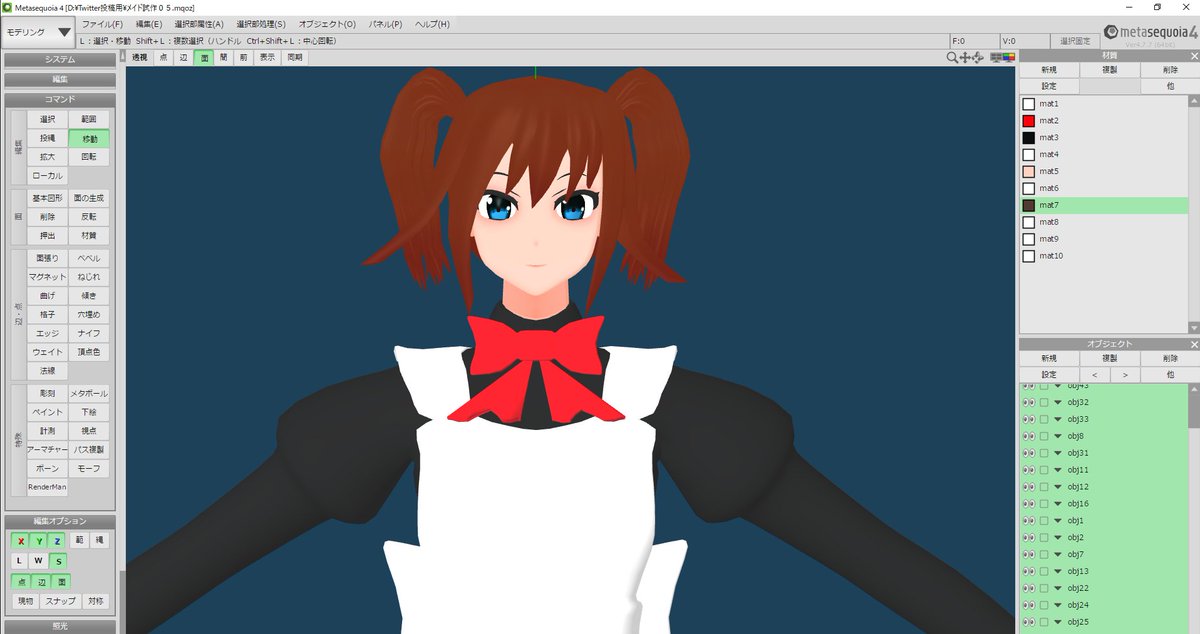The height and width of the screenshot is (634, 1200).
Task: Open the 選択部処理(S) menu
Action: pyautogui.click(x=261, y=23)
